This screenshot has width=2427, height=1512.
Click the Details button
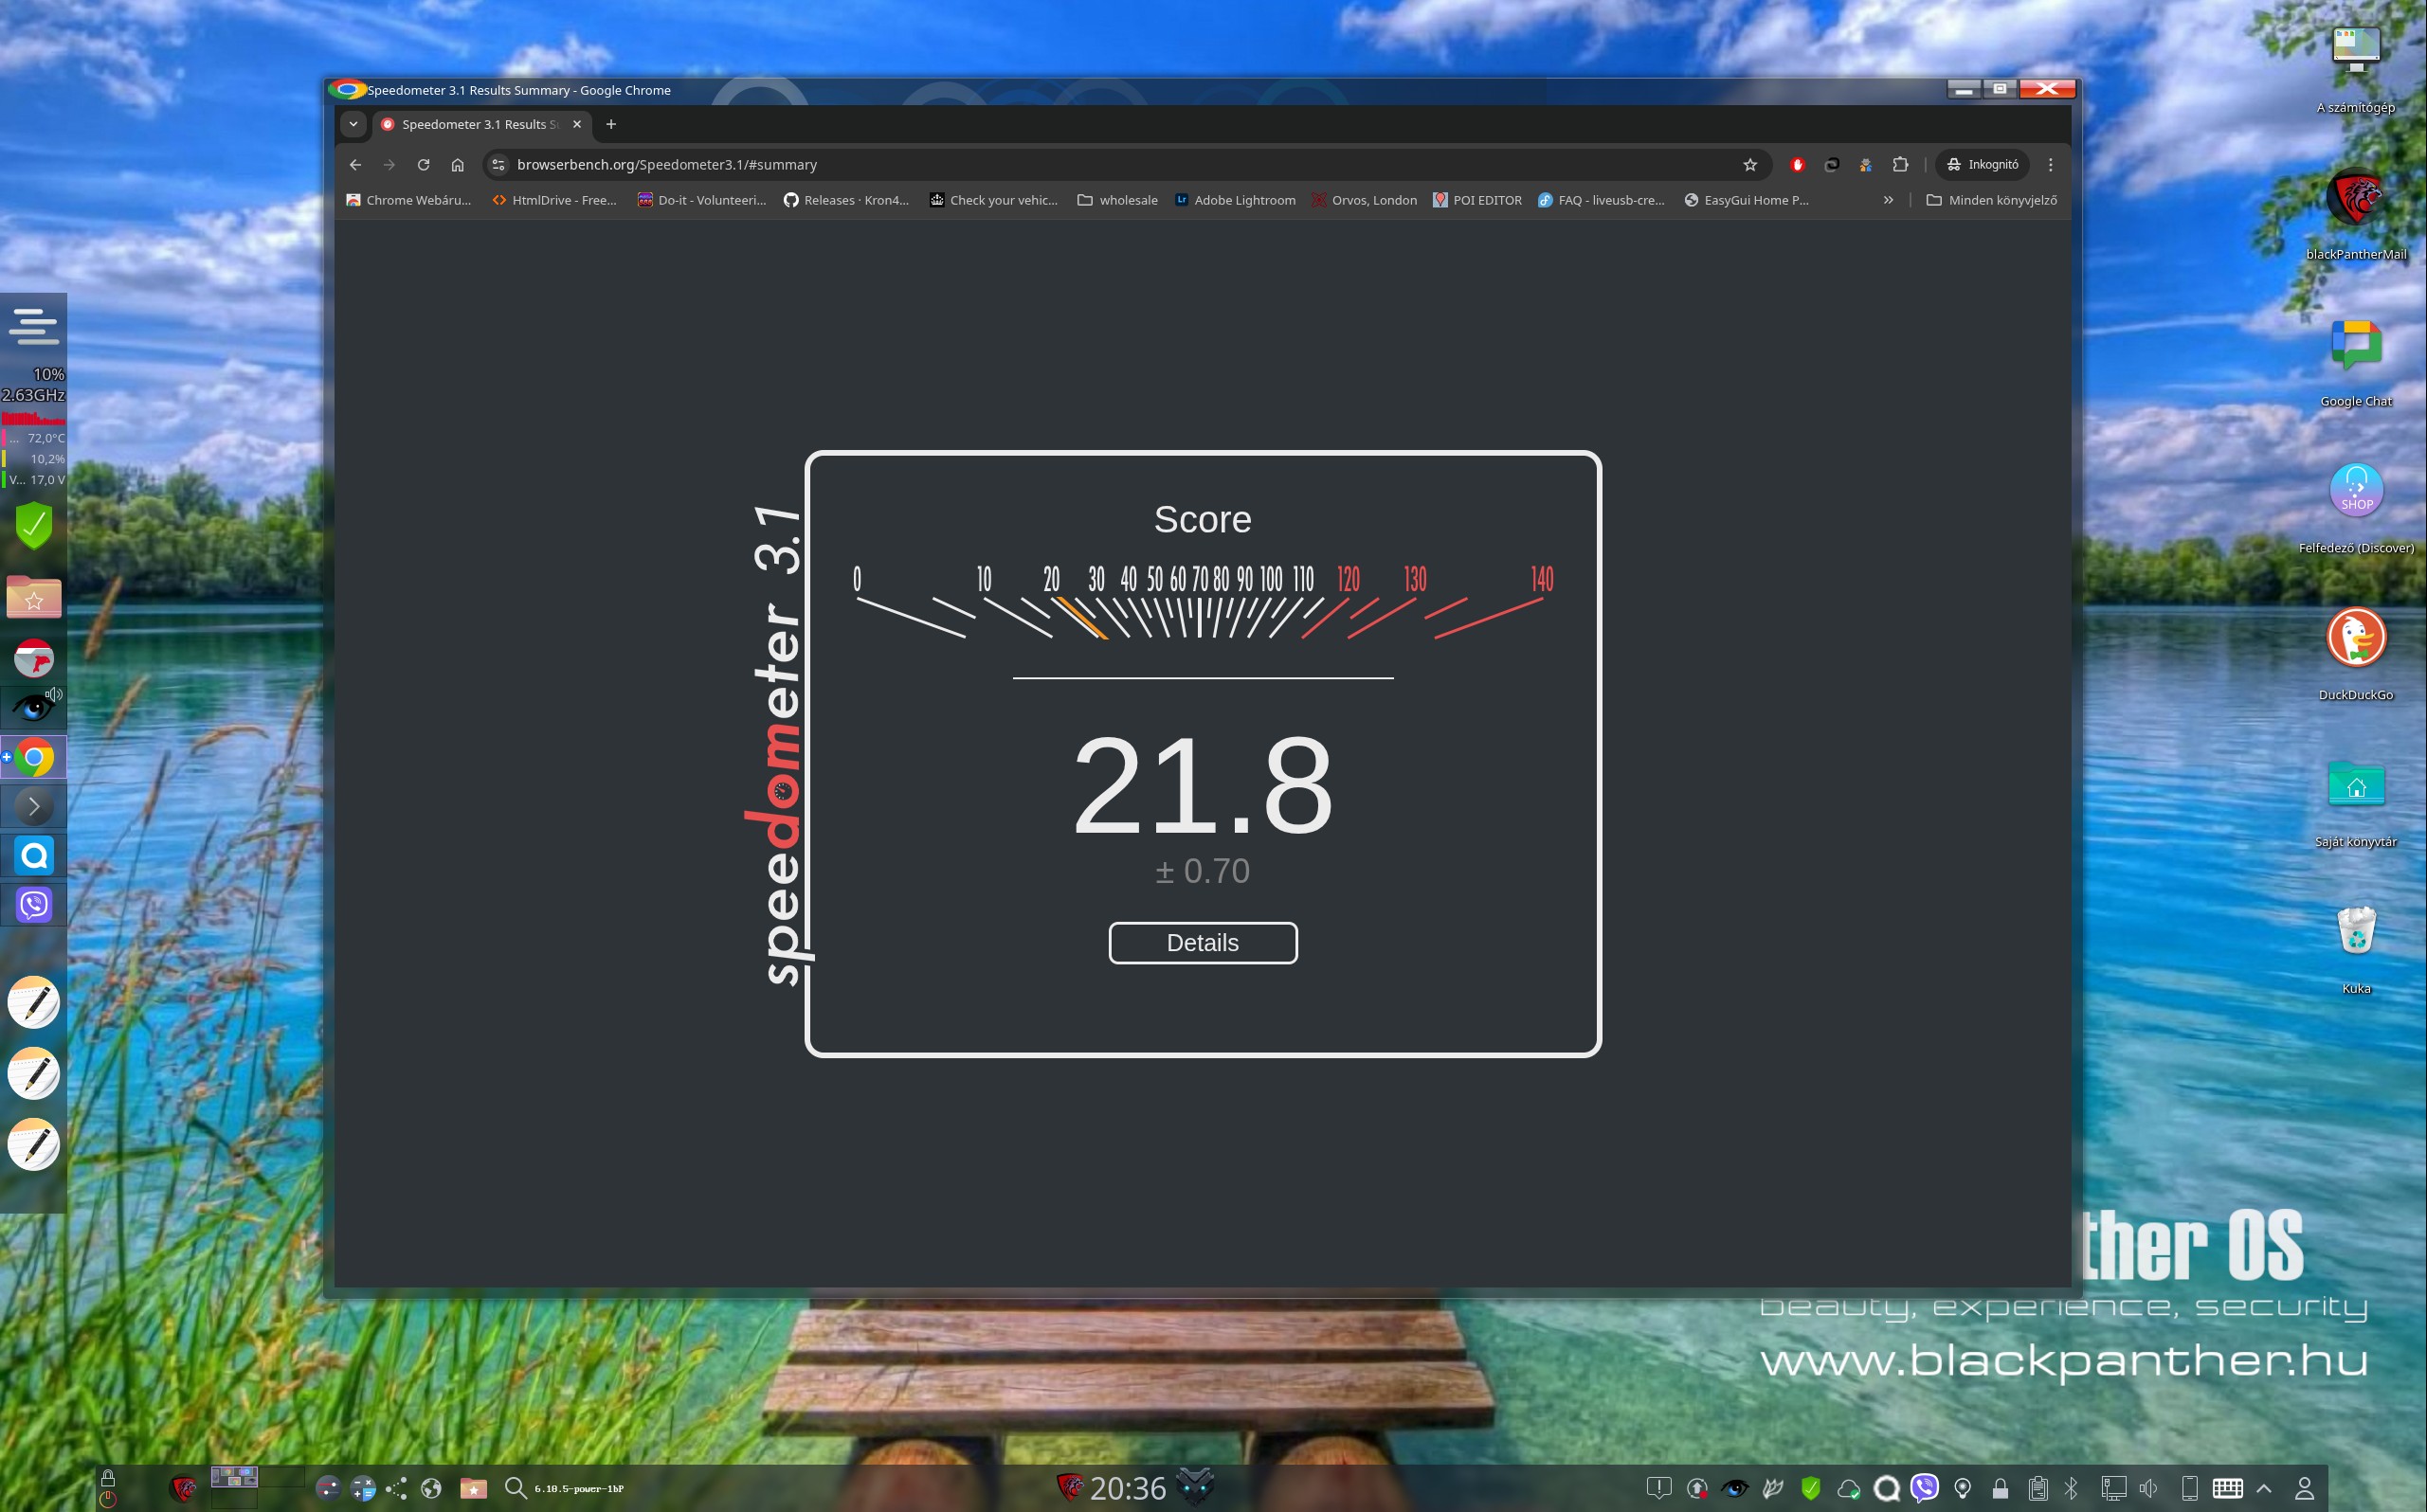[x=1202, y=942]
